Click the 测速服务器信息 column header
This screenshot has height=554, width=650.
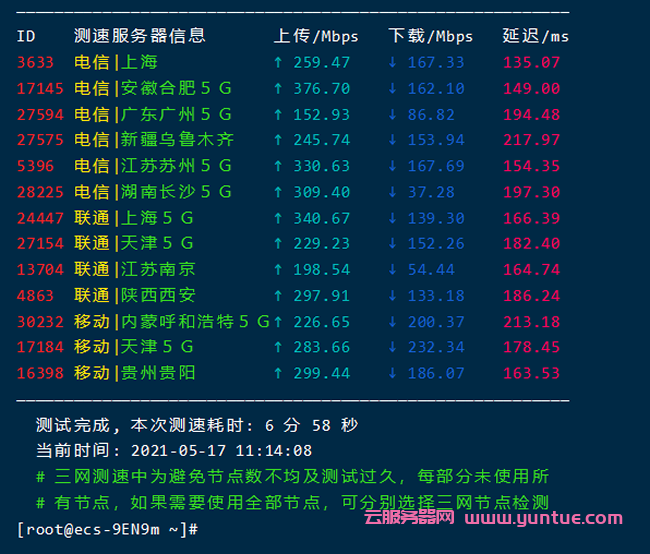point(140,36)
